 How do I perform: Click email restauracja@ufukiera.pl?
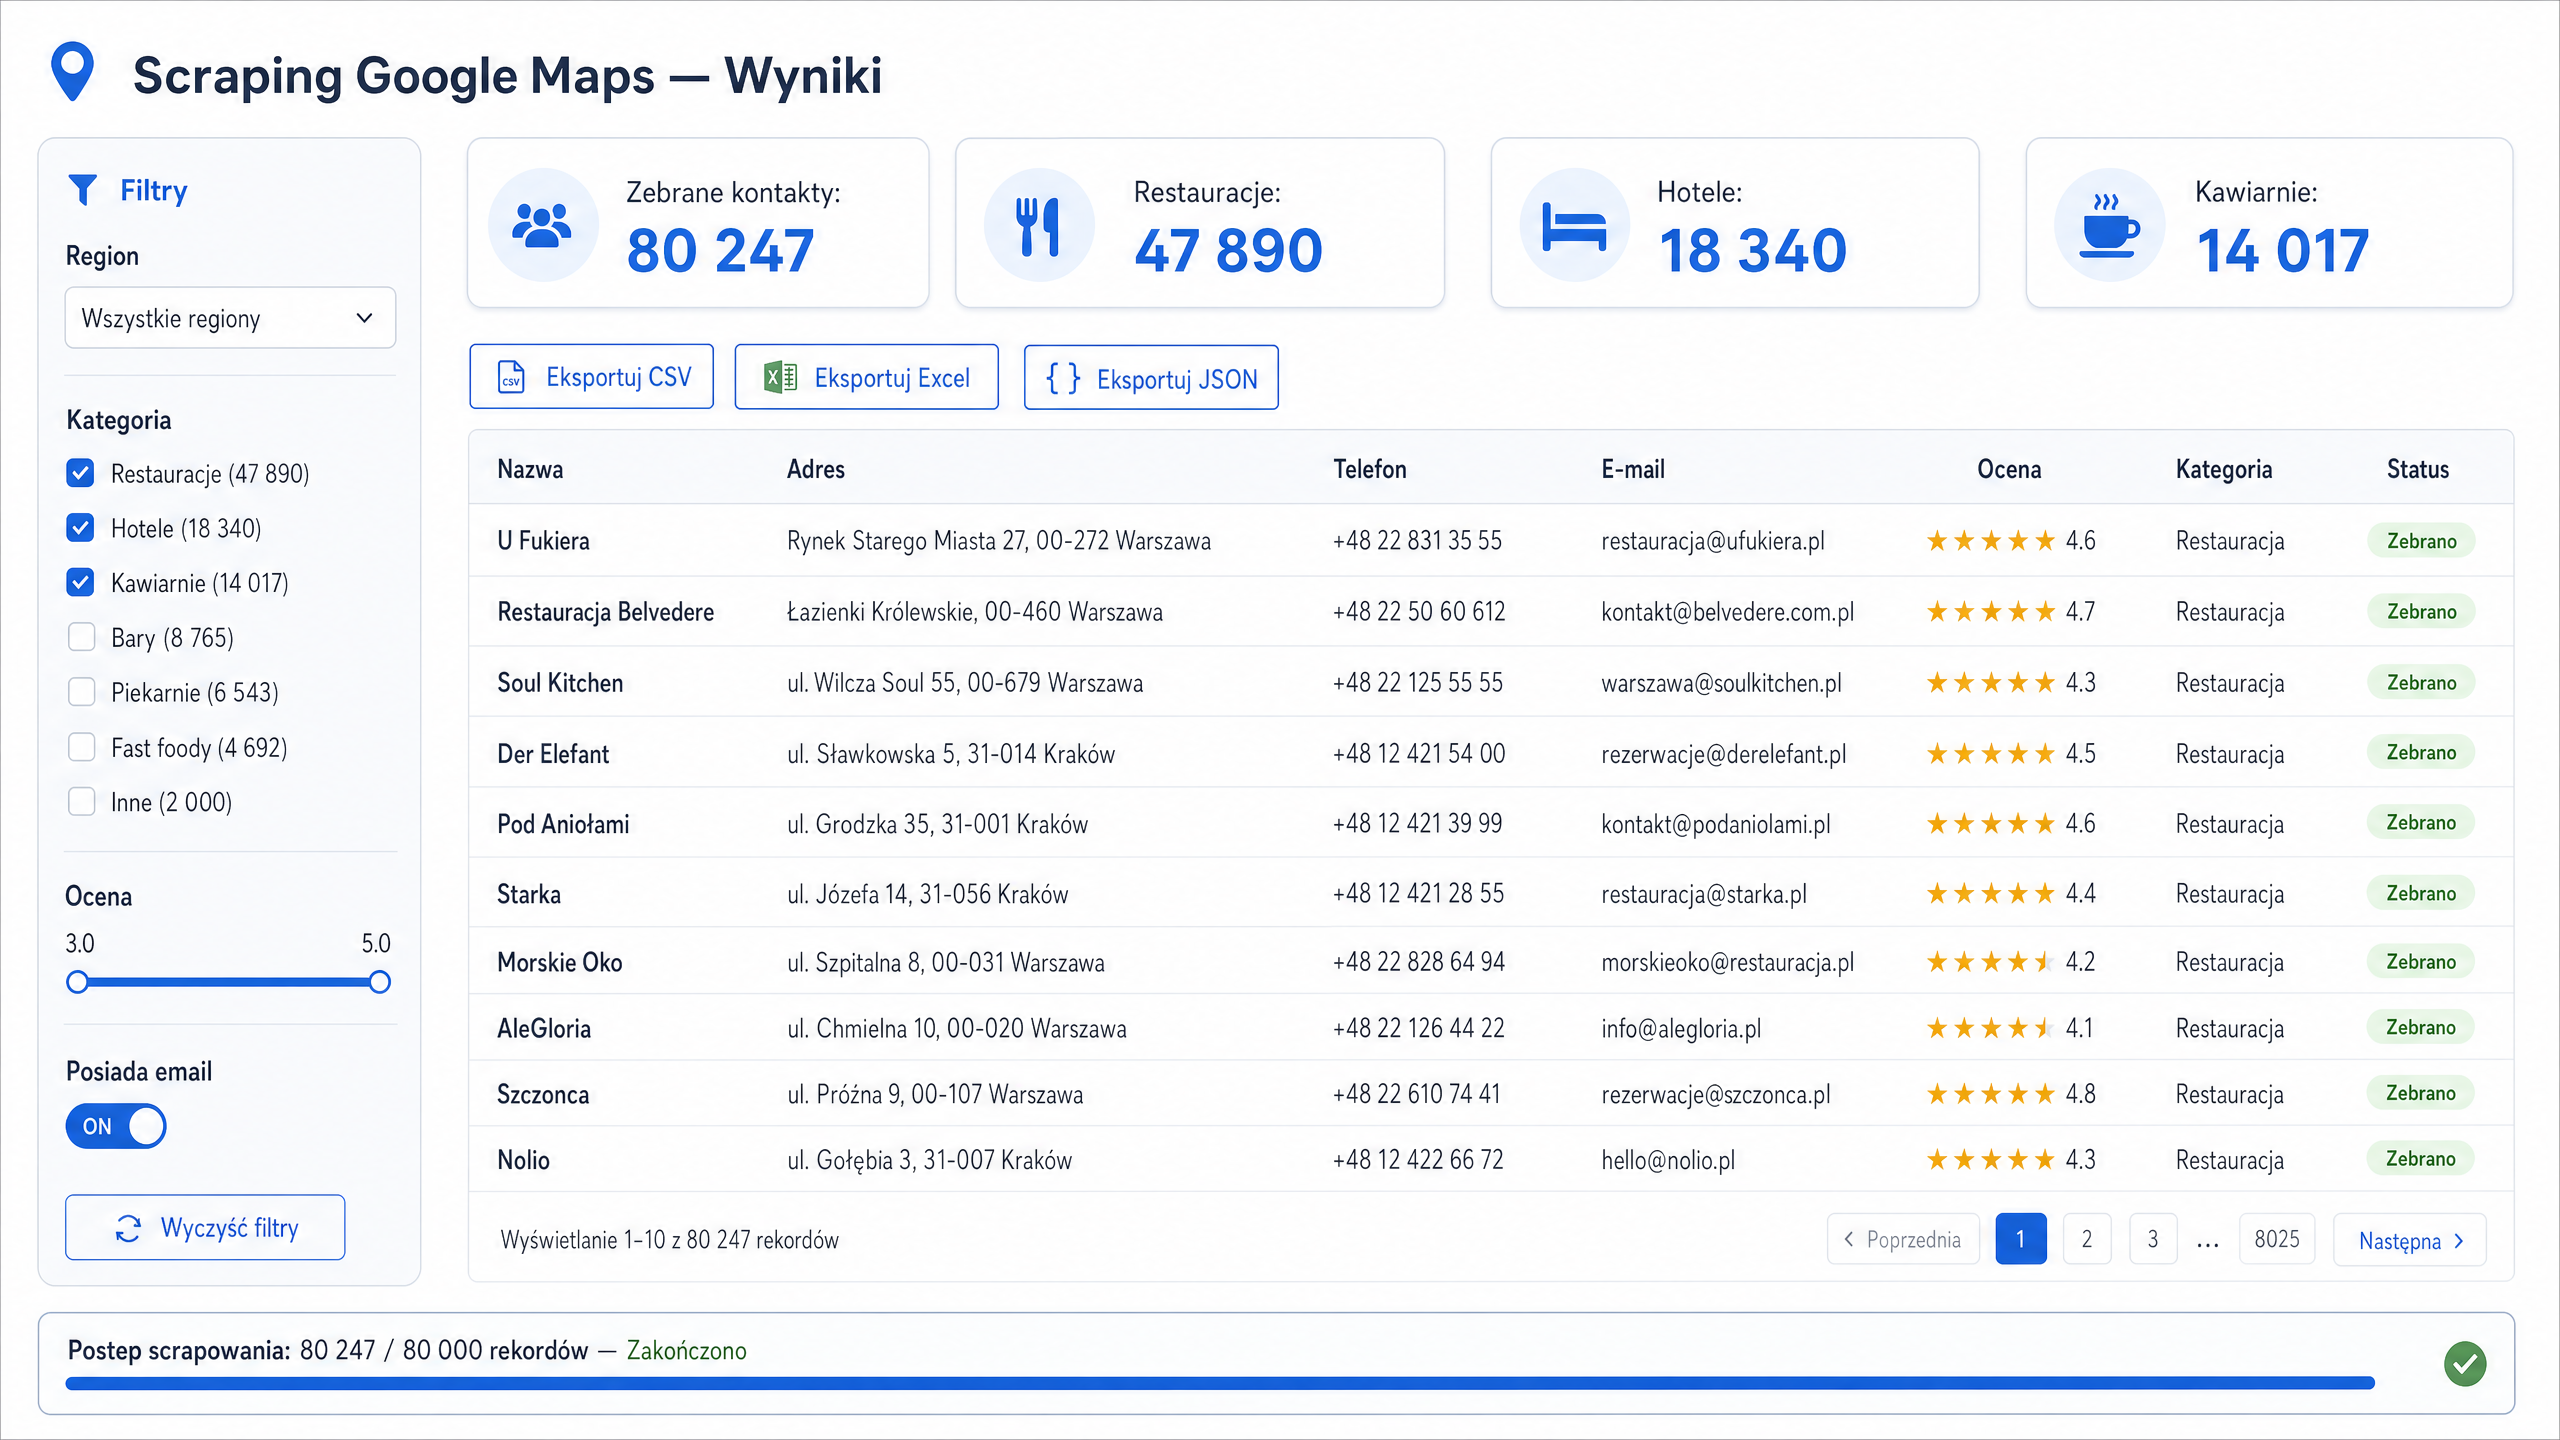[x=1713, y=541]
